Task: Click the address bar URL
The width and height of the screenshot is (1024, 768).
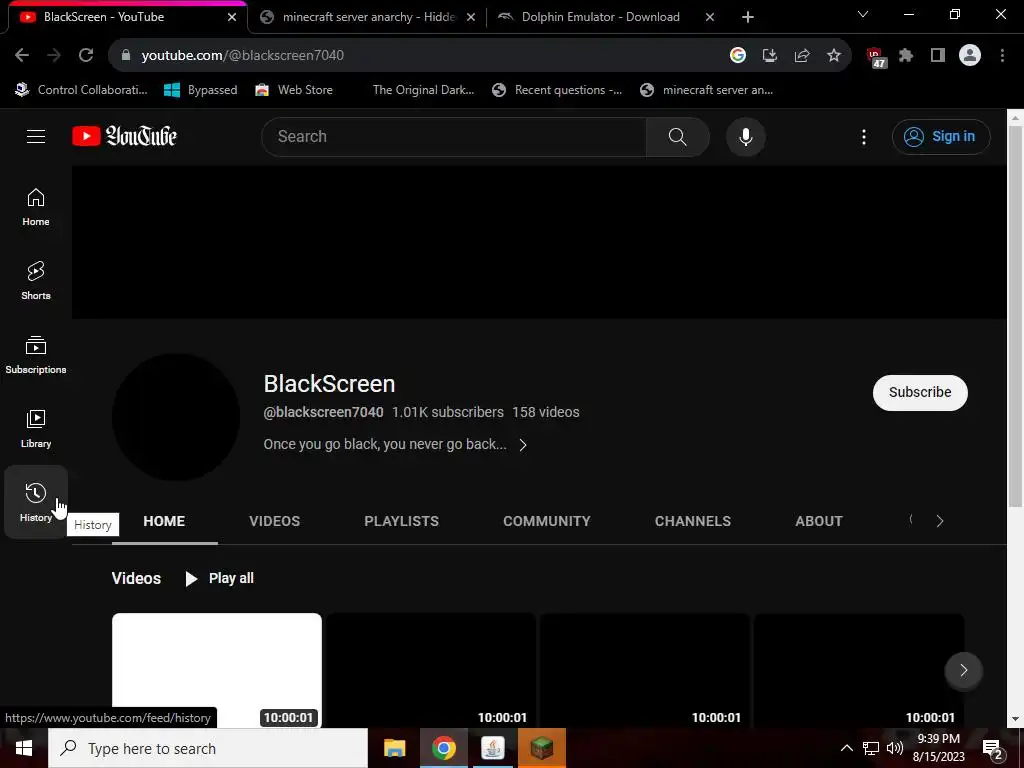Action: (242, 56)
